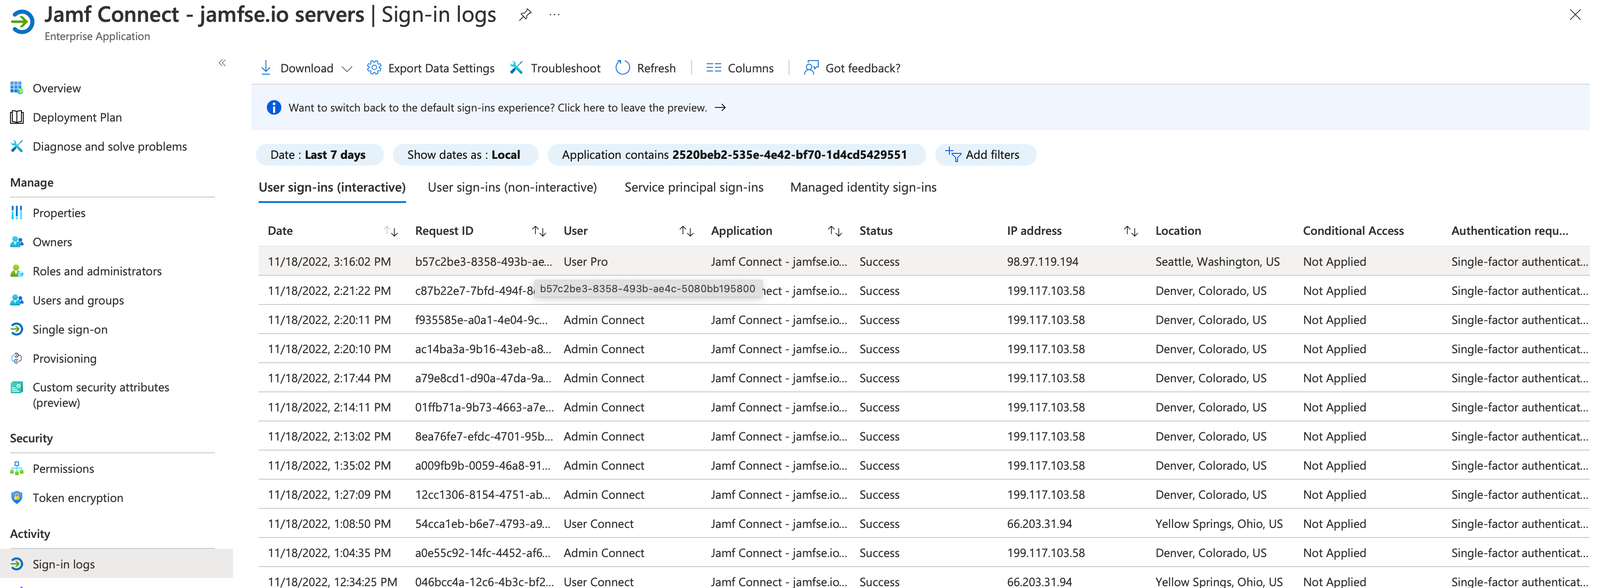Click the Provisioning icon

tap(17, 358)
